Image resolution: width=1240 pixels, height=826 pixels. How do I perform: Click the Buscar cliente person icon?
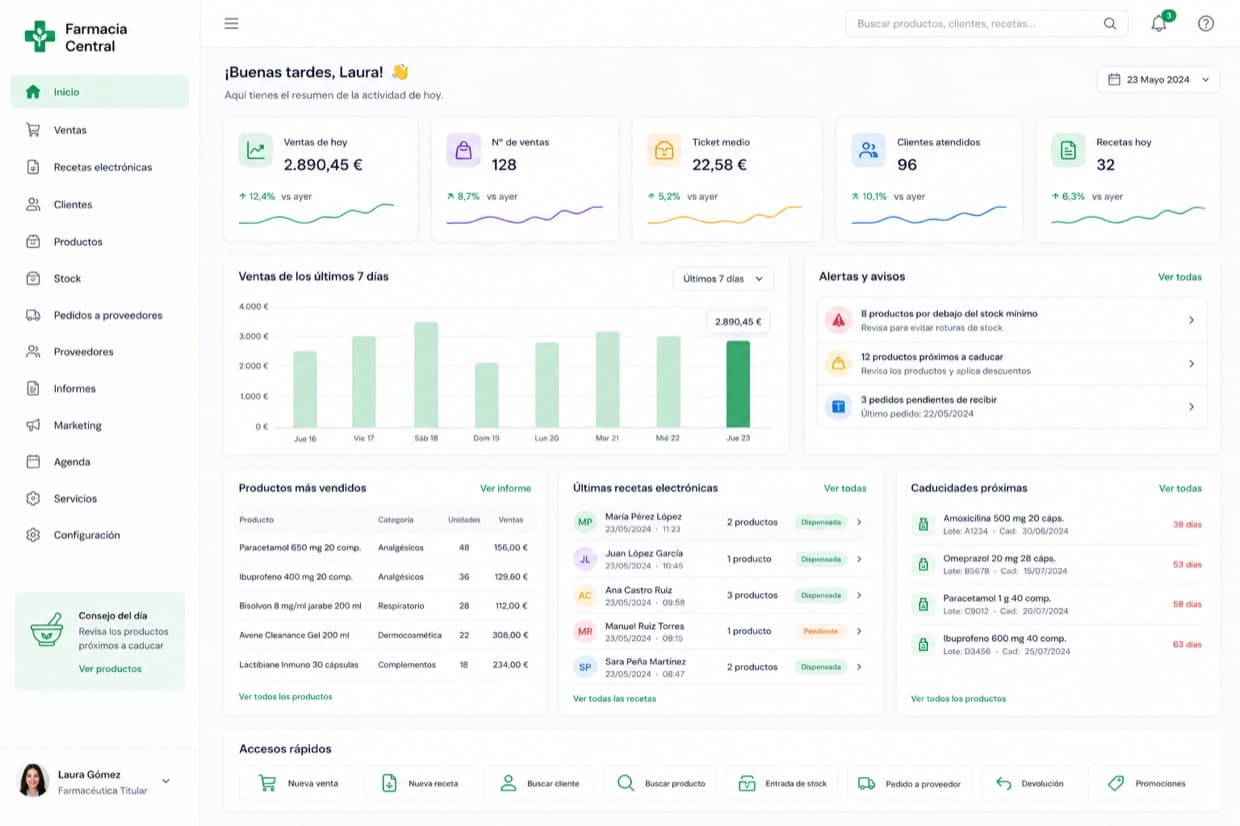[x=508, y=783]
